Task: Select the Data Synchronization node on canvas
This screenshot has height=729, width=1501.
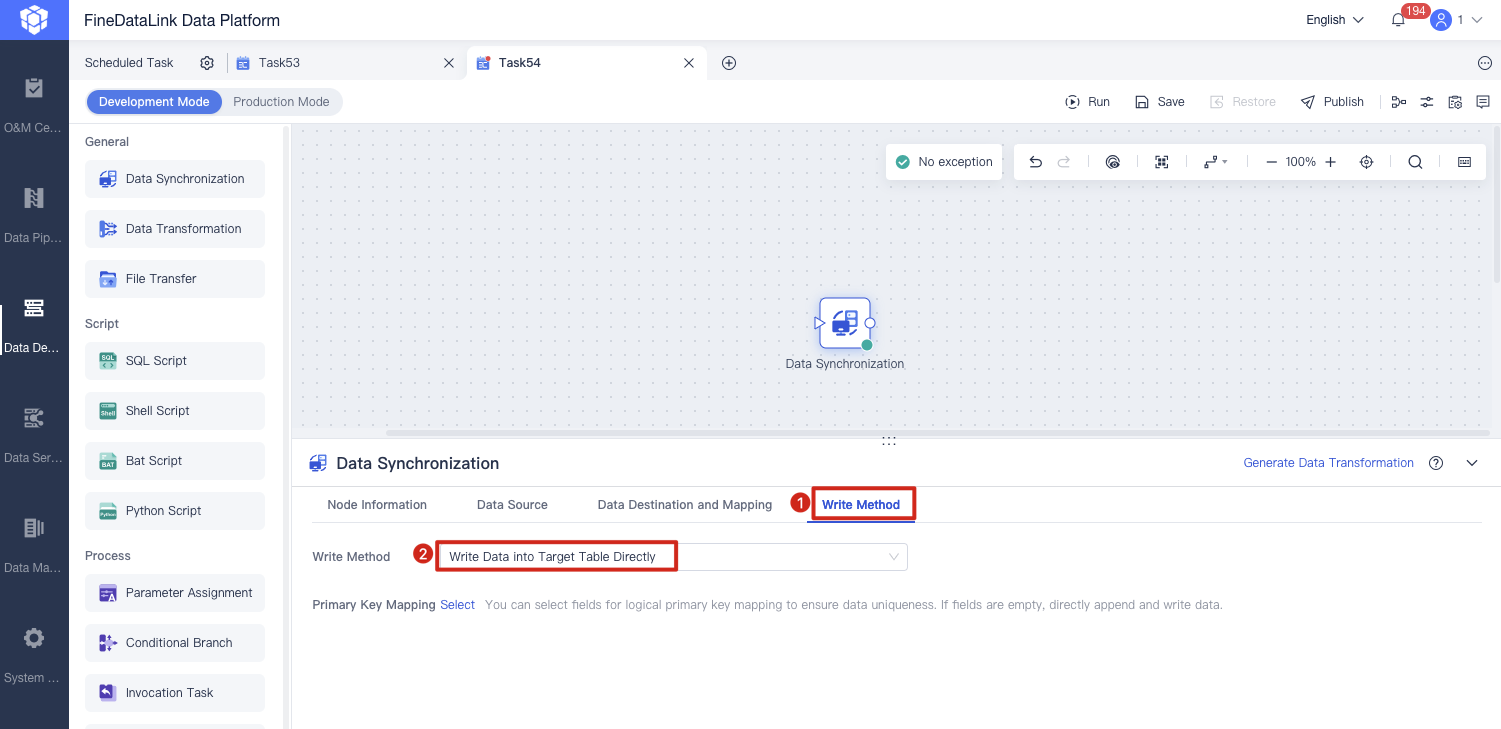Action: click(845, 323)
